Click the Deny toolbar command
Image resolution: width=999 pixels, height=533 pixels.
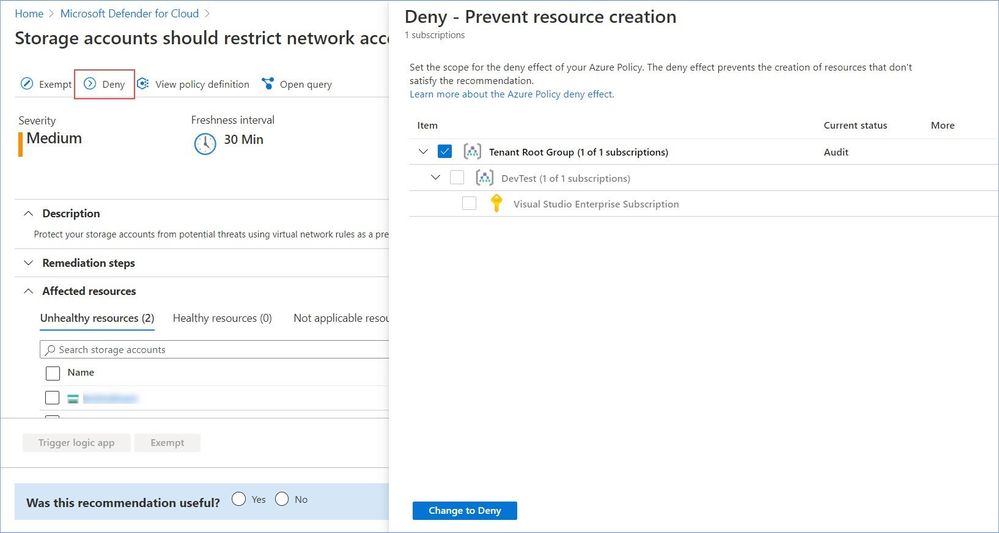coord(105,84)
